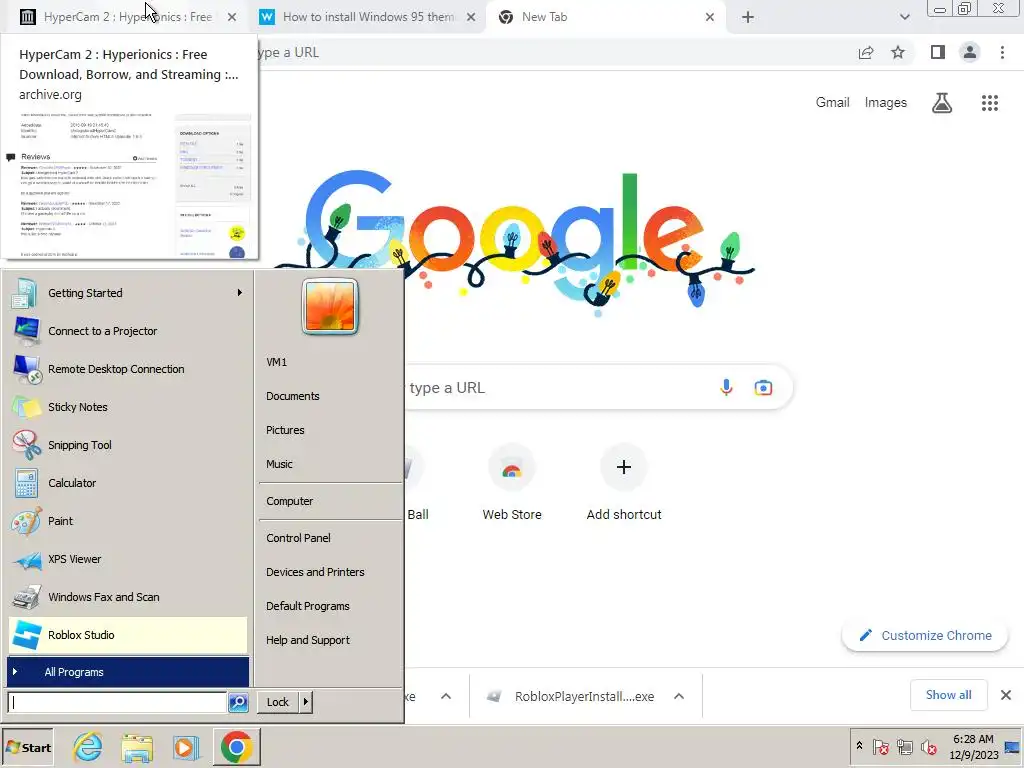Search by image with Lens icon
Image resolution: width=1024 pixels, height=768 pixels.
point(763,388)
